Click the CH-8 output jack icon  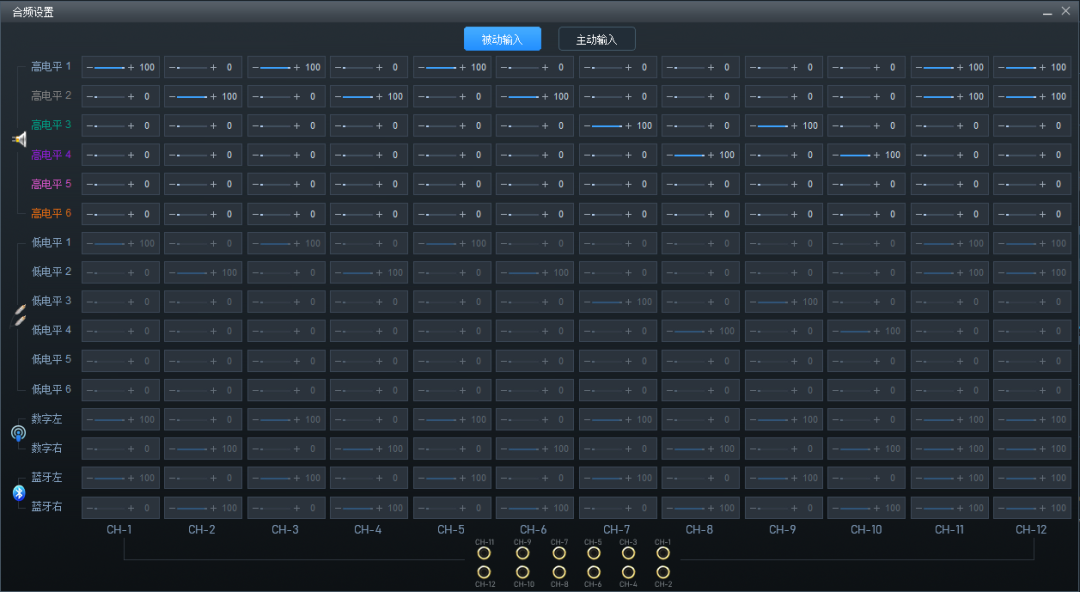coord(559,572)
